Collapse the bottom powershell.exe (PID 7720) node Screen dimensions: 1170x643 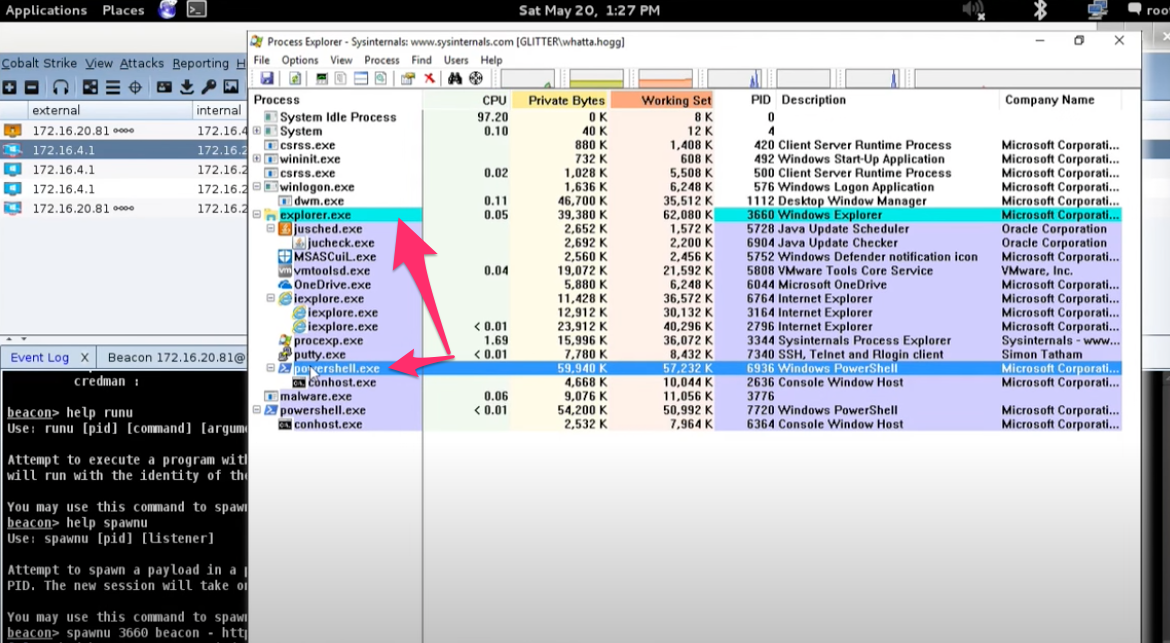coord(257,410)
